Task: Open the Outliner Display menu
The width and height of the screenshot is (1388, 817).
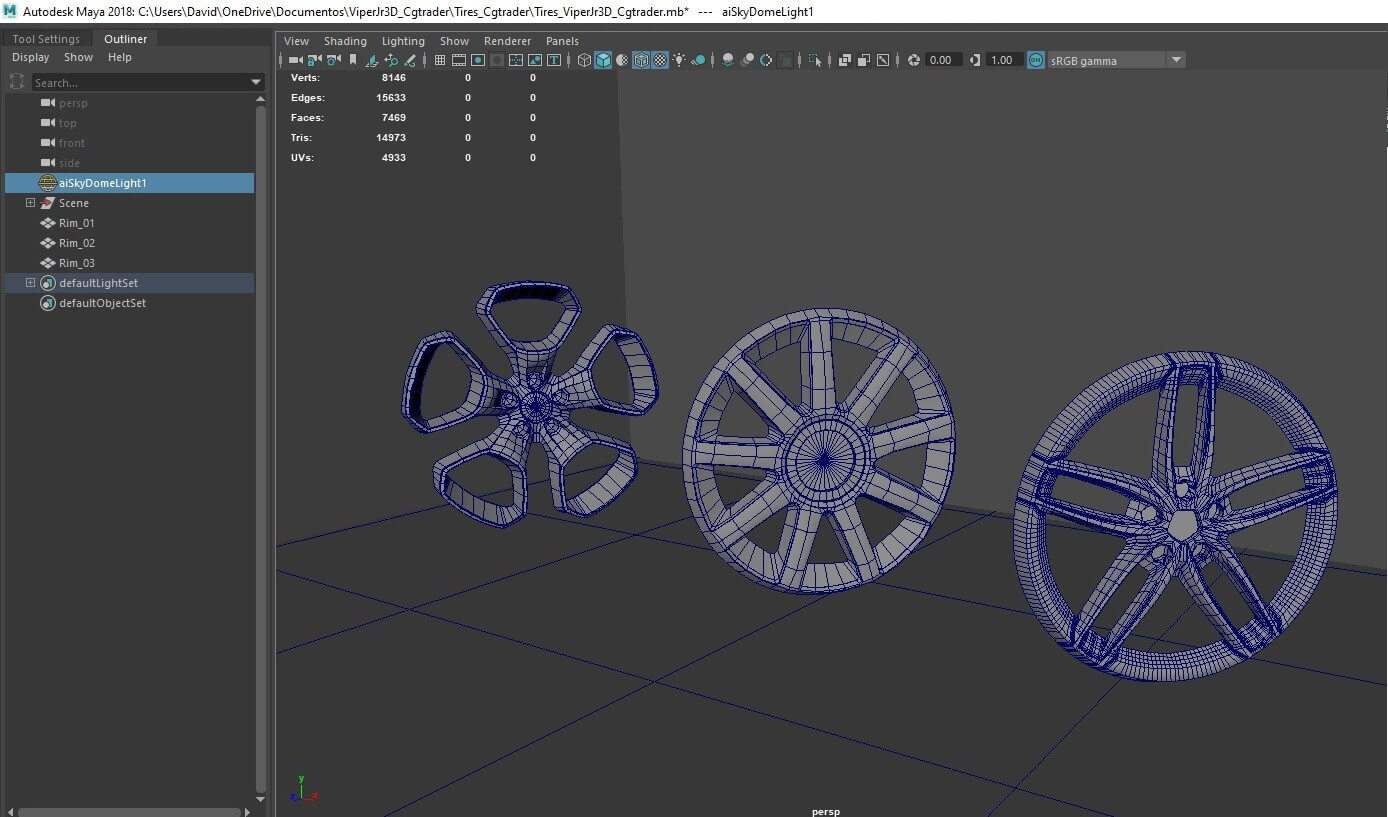Action: tap(30, 57)
